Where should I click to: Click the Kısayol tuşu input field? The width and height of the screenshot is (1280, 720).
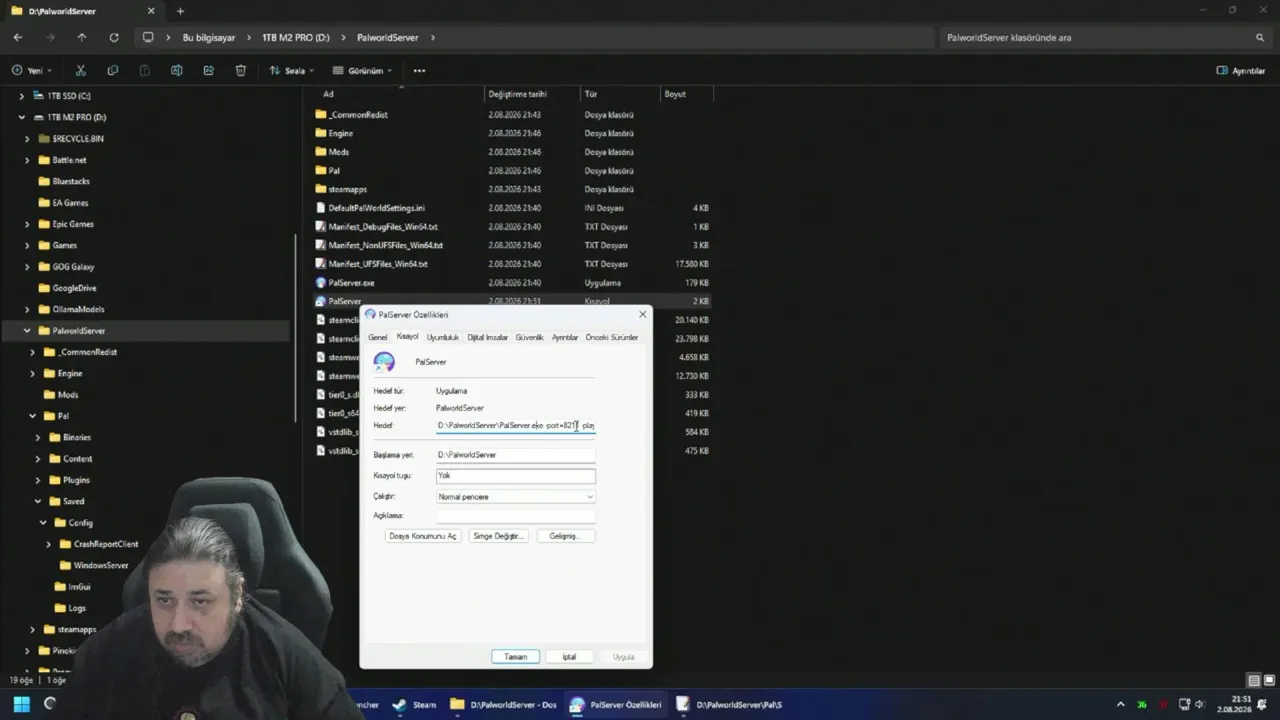pos(516,476)
